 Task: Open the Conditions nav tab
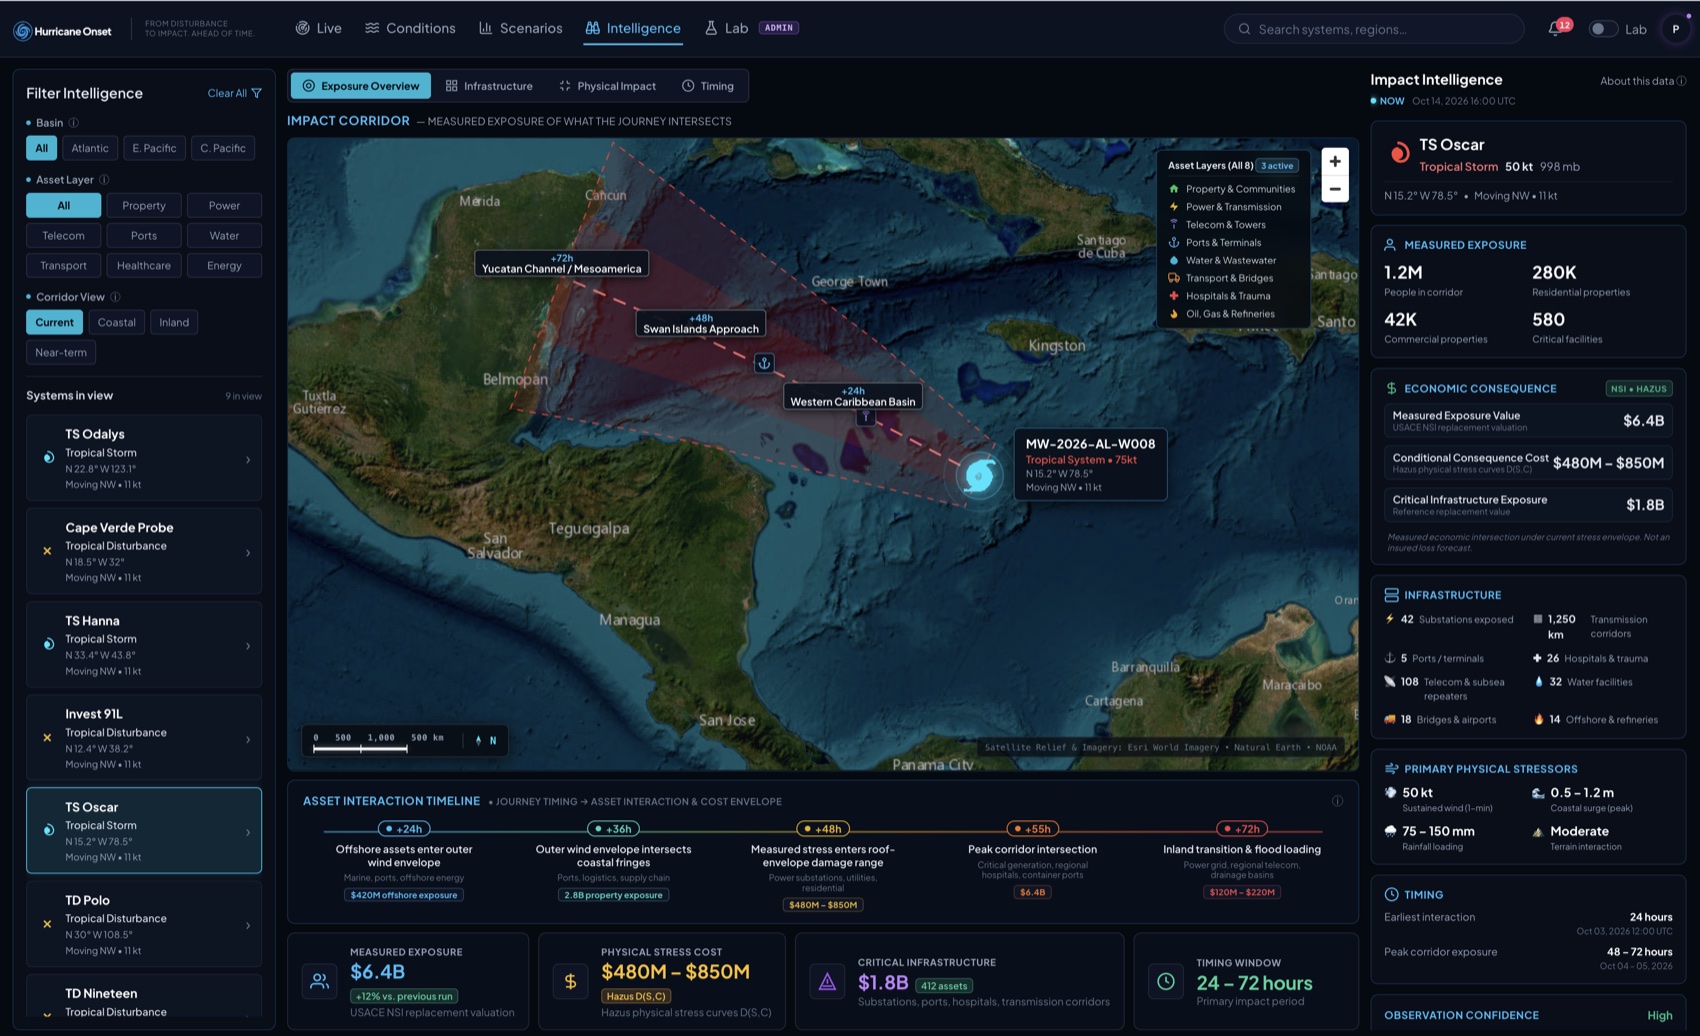click(x=410, y=28)
